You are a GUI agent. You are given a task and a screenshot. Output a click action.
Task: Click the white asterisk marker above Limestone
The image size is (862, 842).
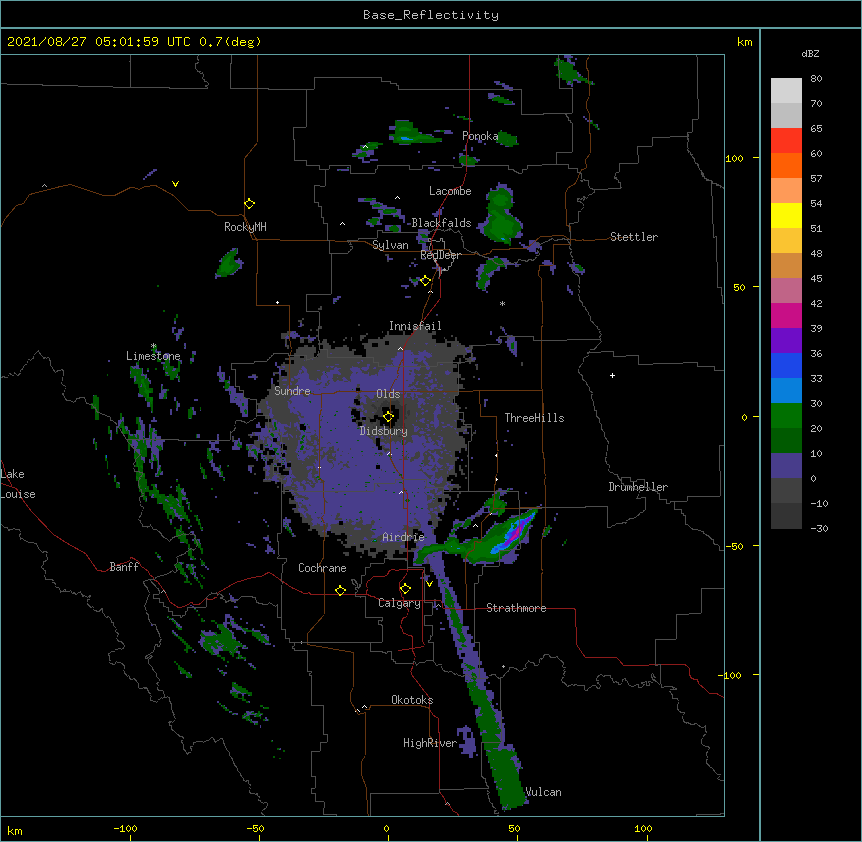click(153, 346)
